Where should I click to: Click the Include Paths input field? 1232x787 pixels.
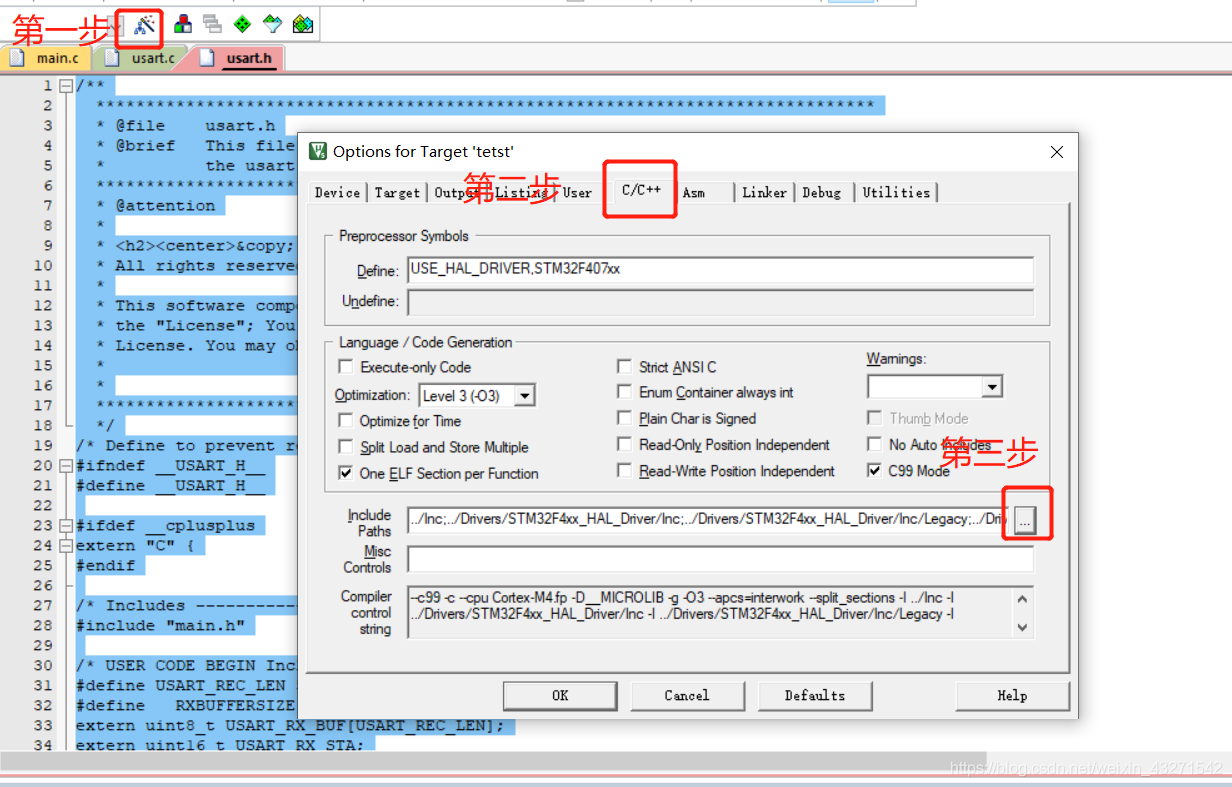tap(708, 520)
